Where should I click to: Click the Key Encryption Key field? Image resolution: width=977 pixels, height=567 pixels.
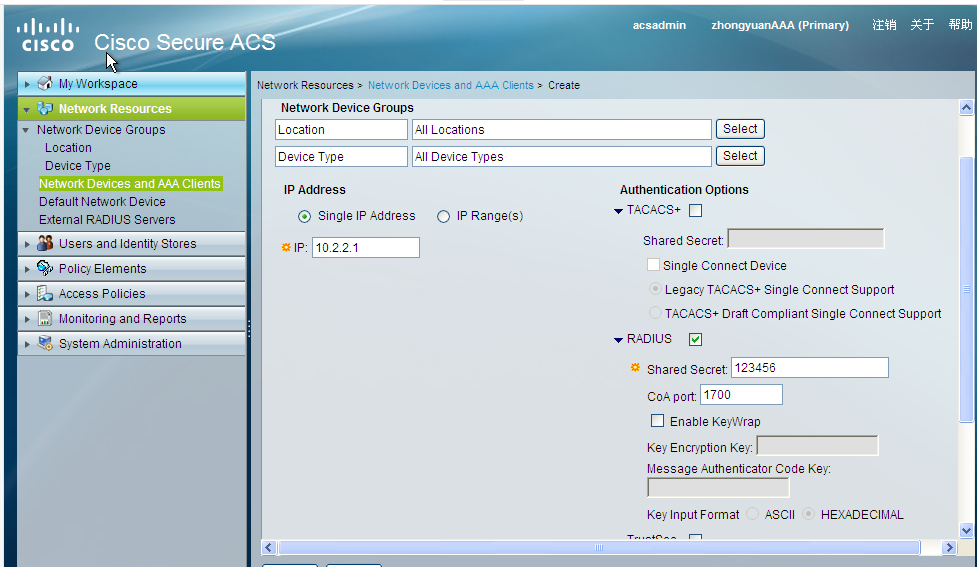[x=817, y=446]
